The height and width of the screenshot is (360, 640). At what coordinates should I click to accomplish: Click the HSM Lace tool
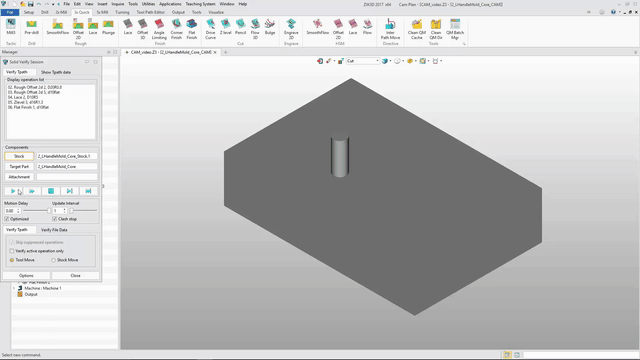tap(353, 27)
